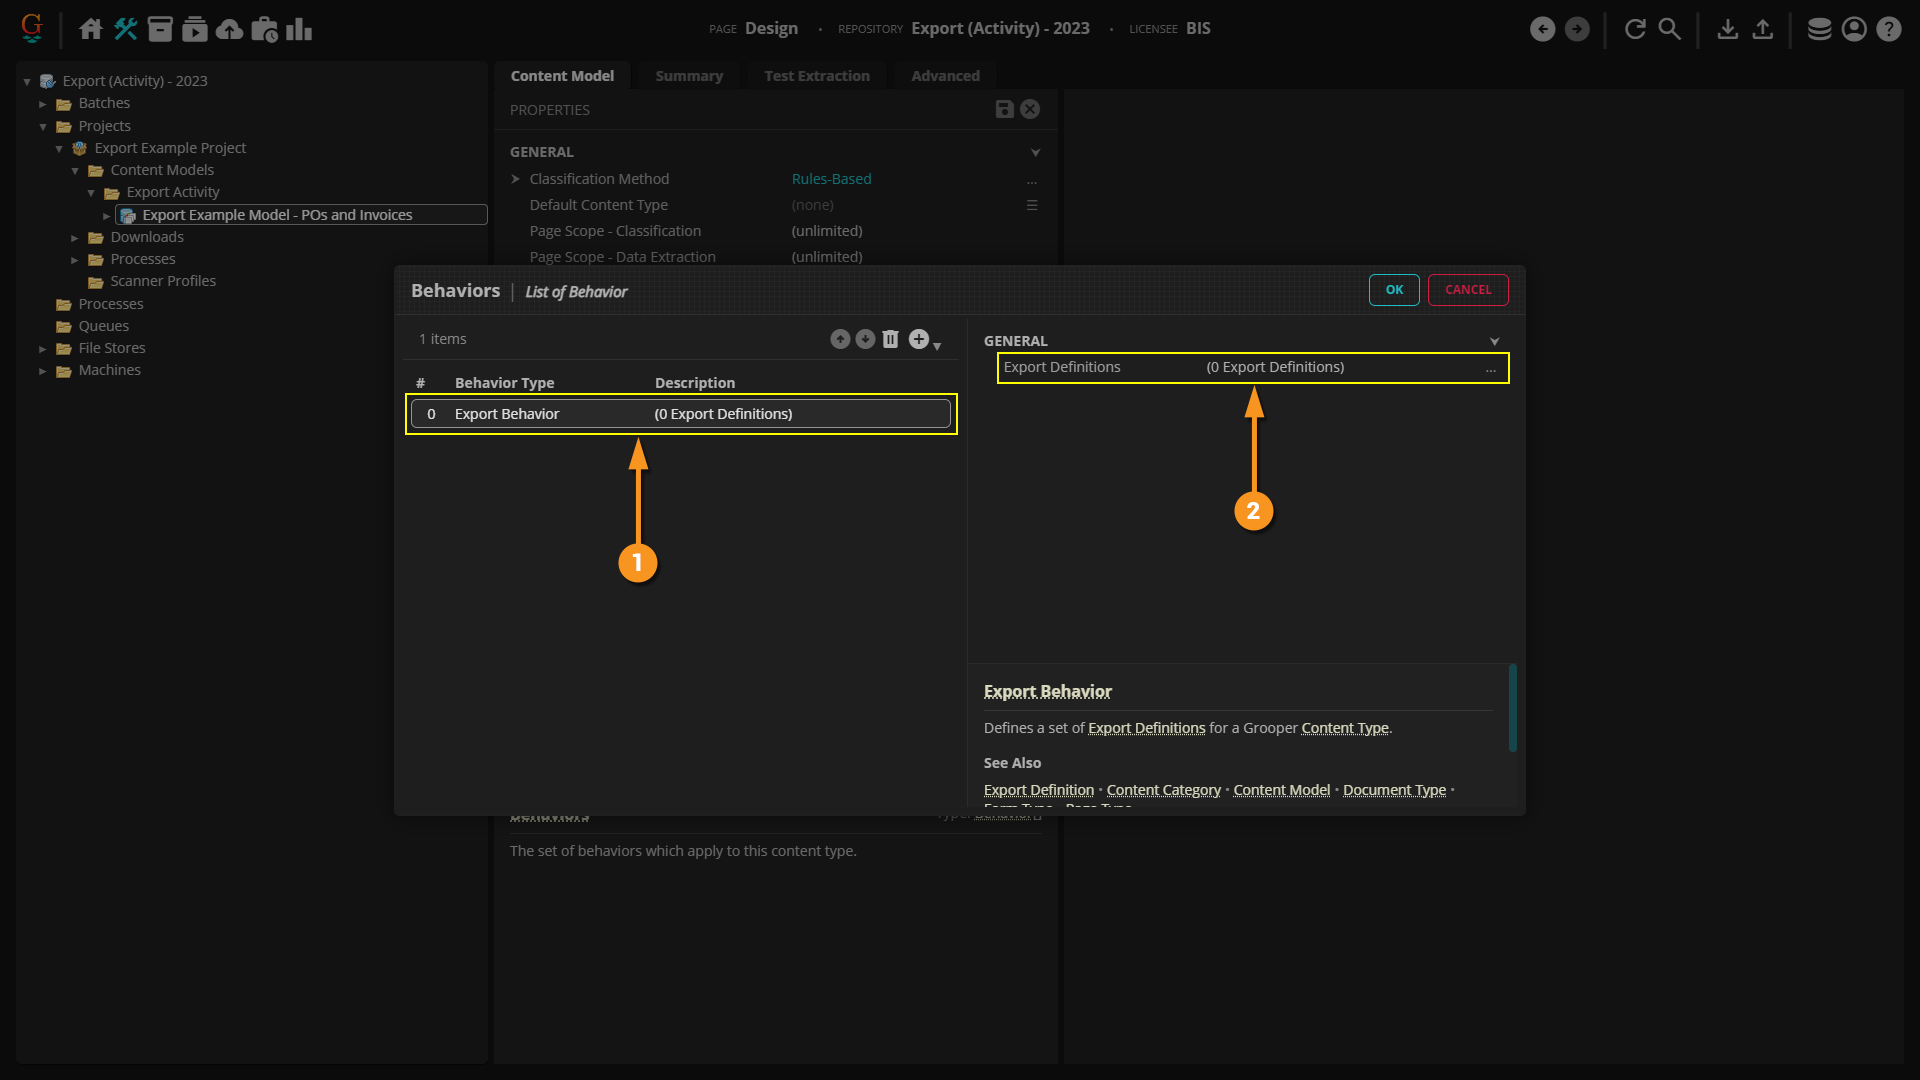Open Export Definitions ellipsis editor
This screenshot has width=1920, height=1080.
[1490, 368]
